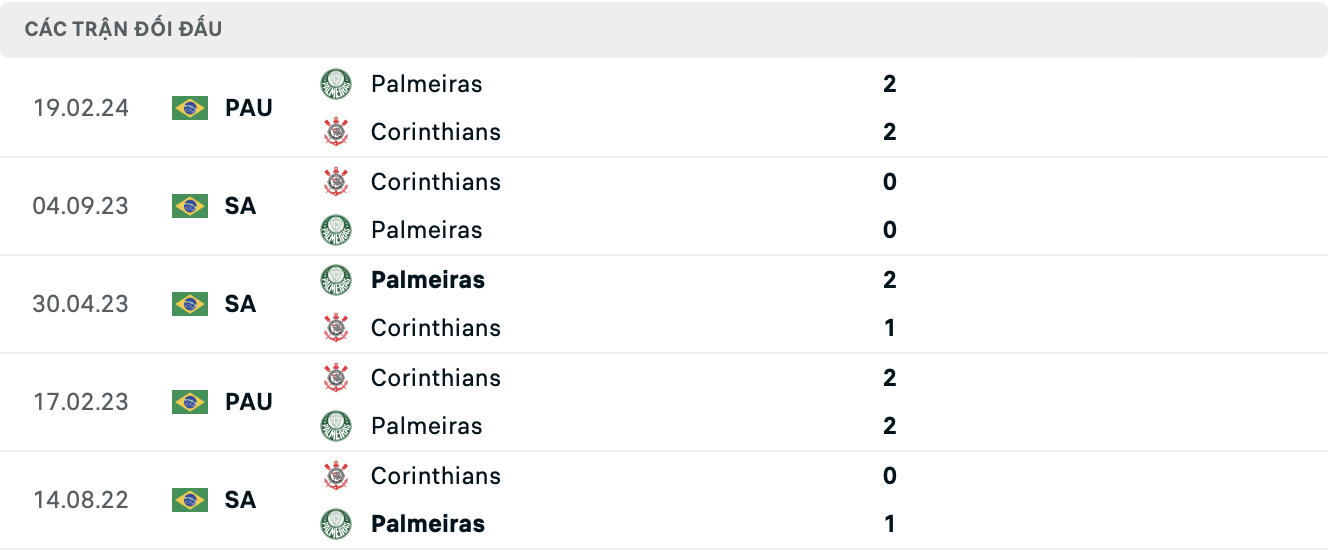Click the Brazil flag beside 17.02.23 PAU
This screenshot has height=554, width=1330.
pyautogui.click(x=190, y=402)
